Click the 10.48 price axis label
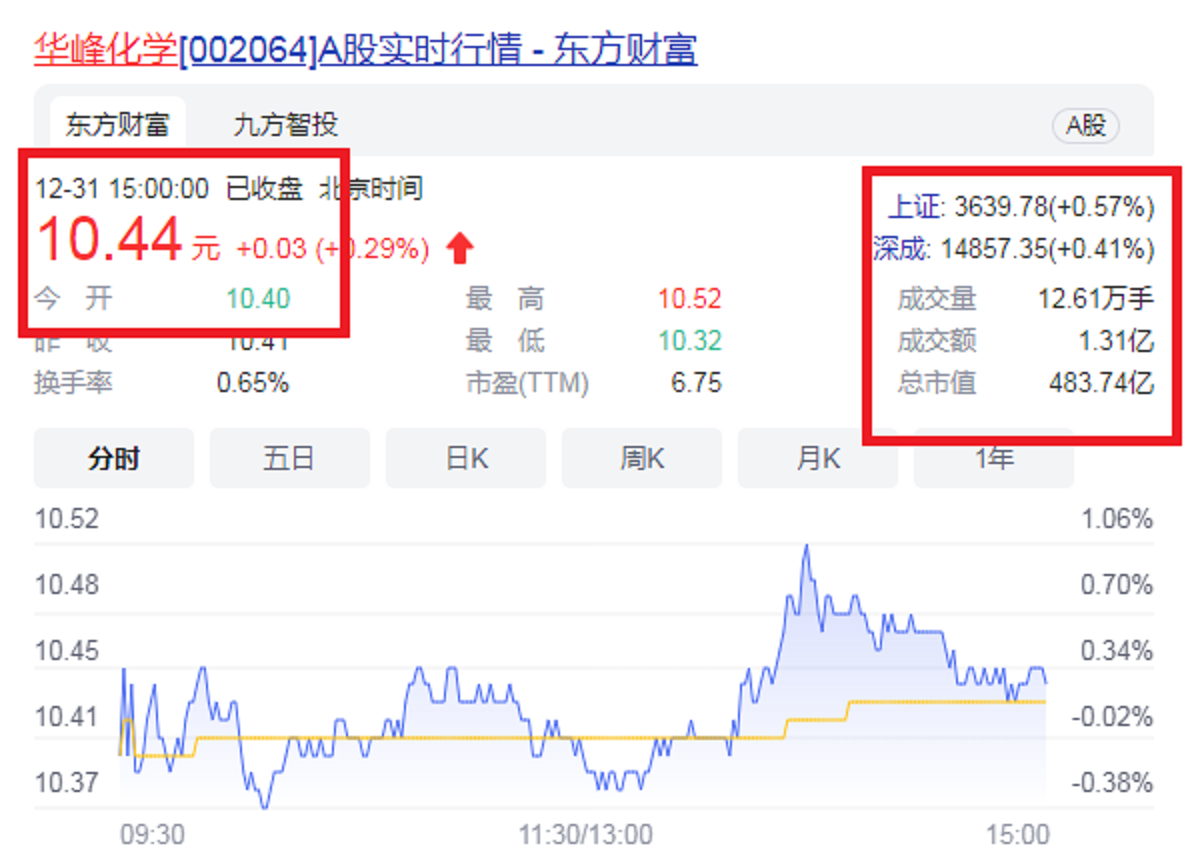 (67, 585)
